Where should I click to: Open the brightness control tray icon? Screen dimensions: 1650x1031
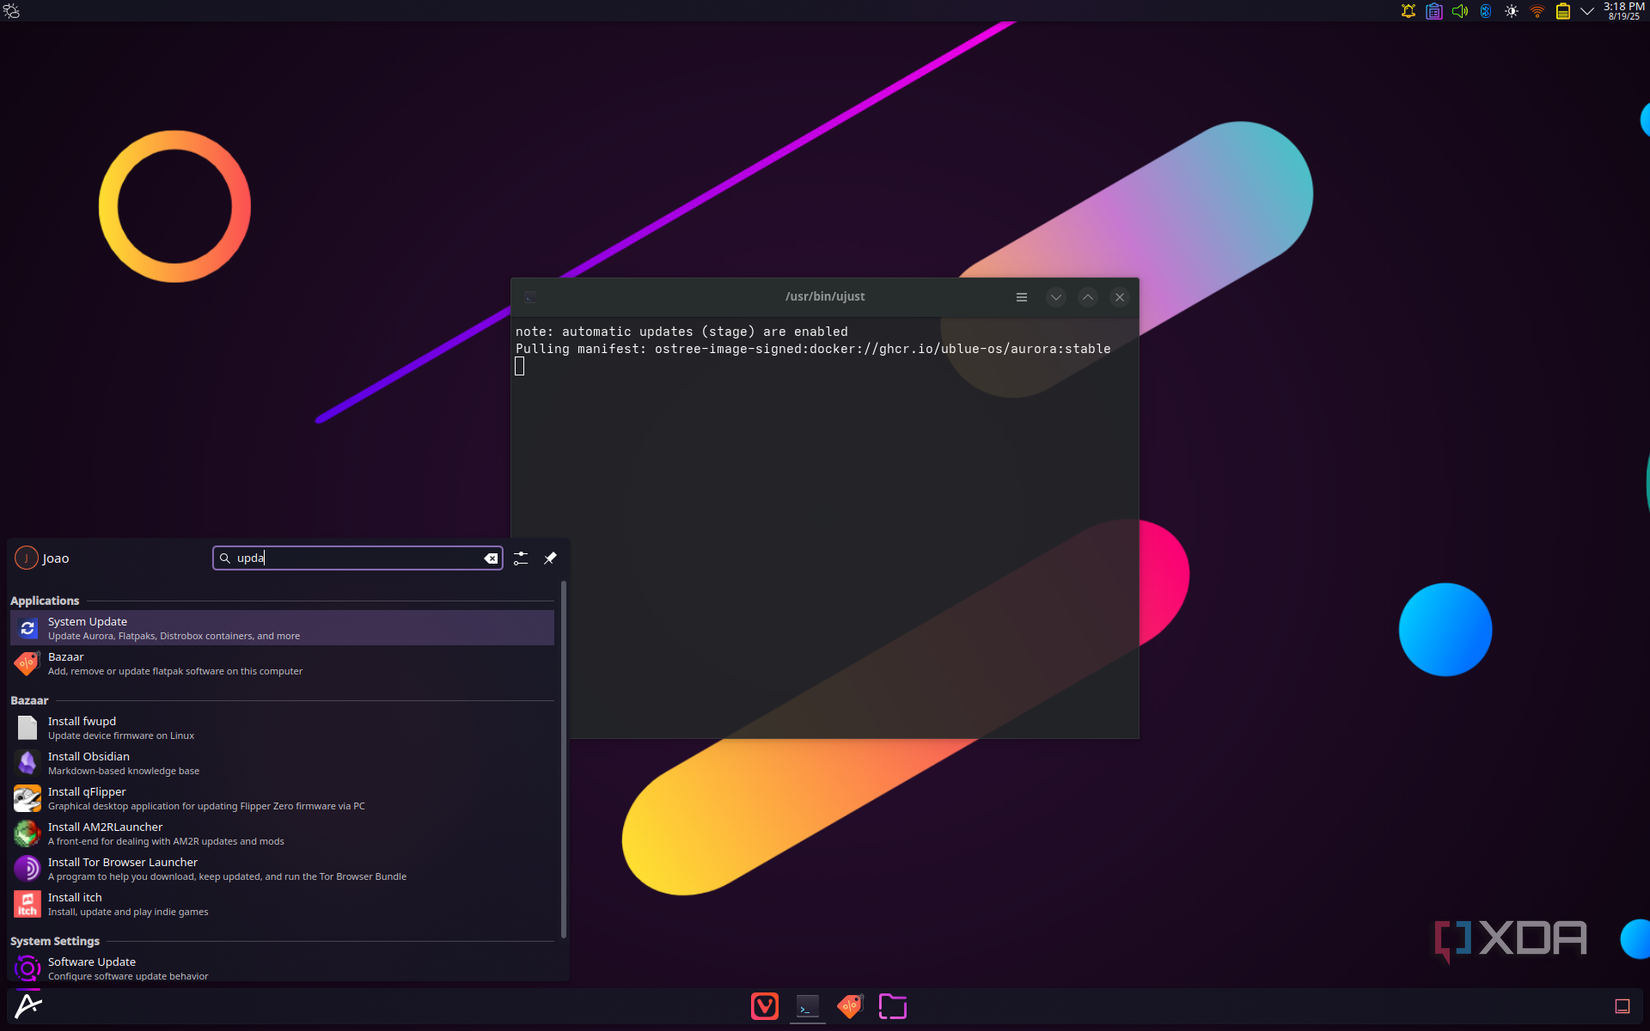point(1510,11)
